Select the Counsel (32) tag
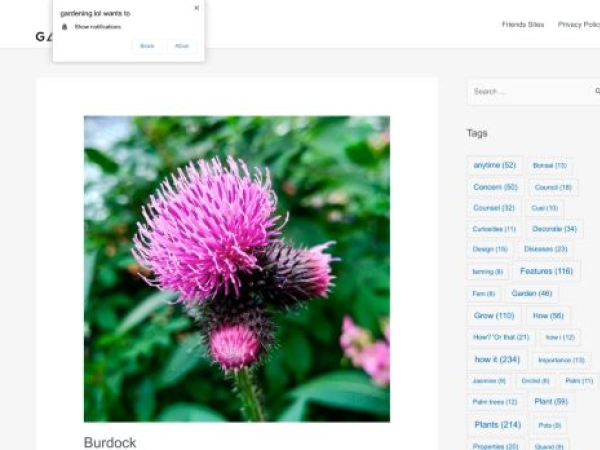 point(494,208)
